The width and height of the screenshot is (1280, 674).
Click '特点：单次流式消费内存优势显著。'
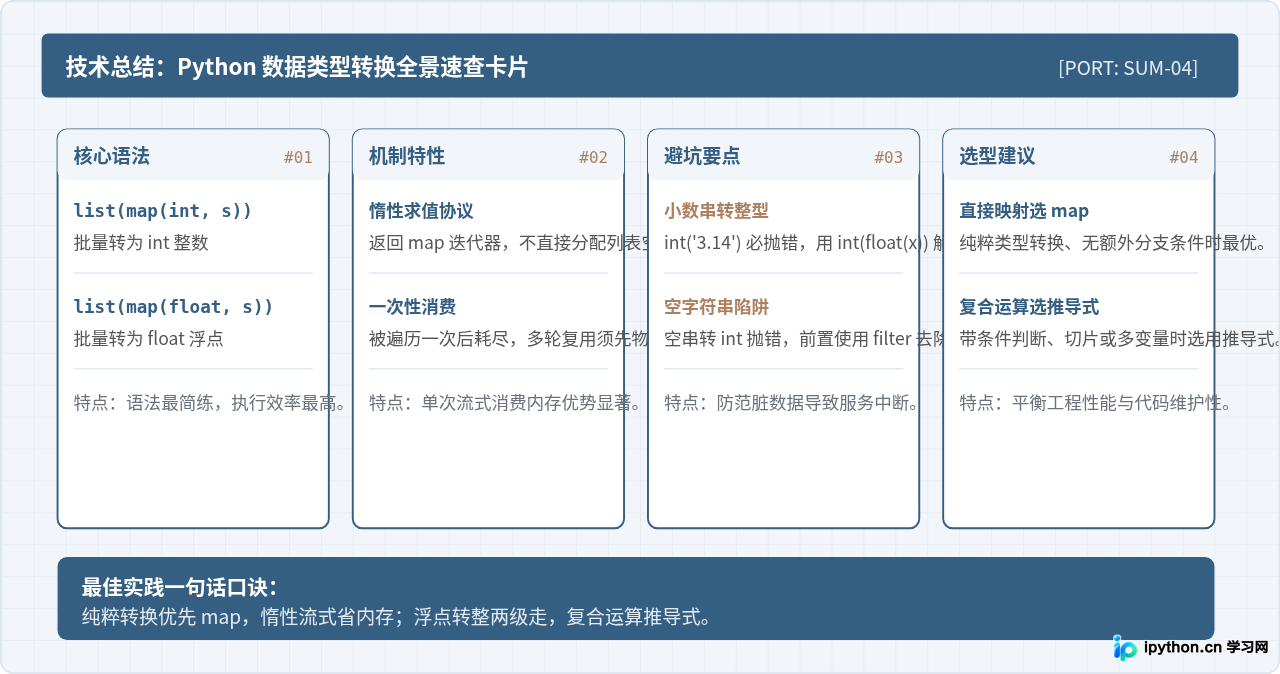(505, 403)
